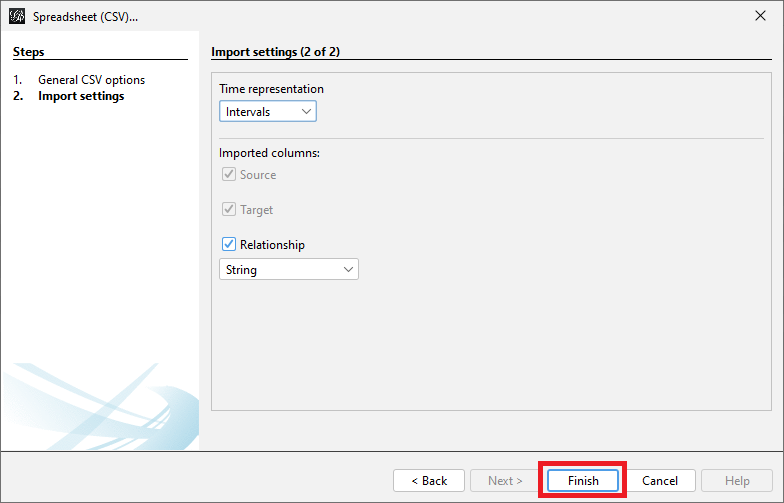This screenshot has height=503, width=784.
Task: Toggle the Target column checkbox
Action: coord(229,210)
